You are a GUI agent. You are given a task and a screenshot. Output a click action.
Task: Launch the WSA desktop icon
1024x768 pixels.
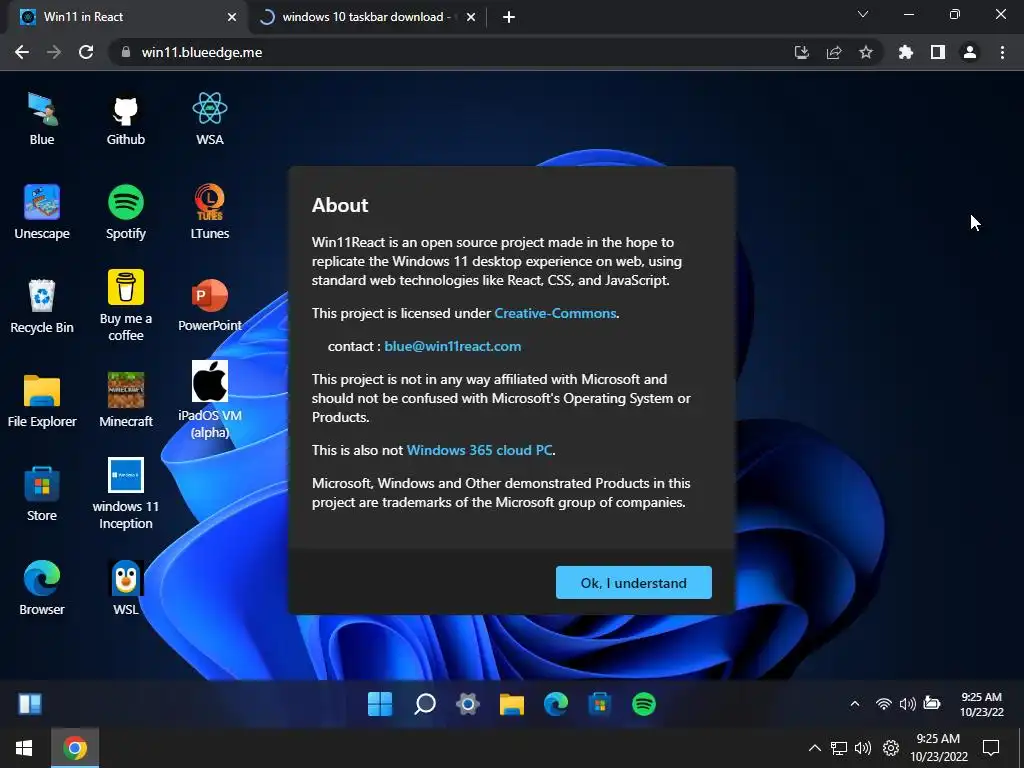210,119
